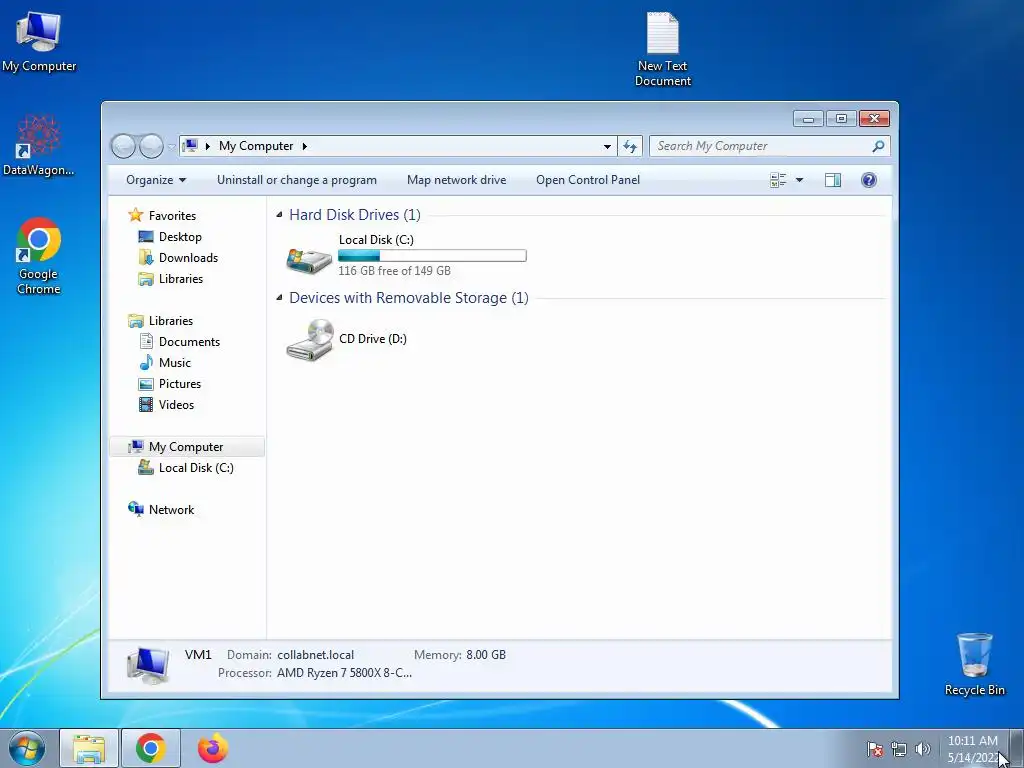Click Devices with Removable Storage header text
Screen dimensions: 1024x768
(409, 298)
